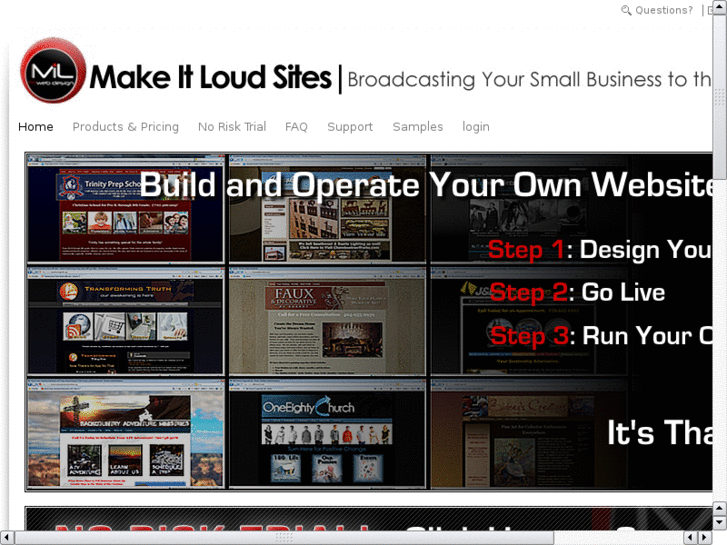The height and width of the screenshot is (545, 727).
Task: Go to Products & Pricing page
Action: coord(125,127)
